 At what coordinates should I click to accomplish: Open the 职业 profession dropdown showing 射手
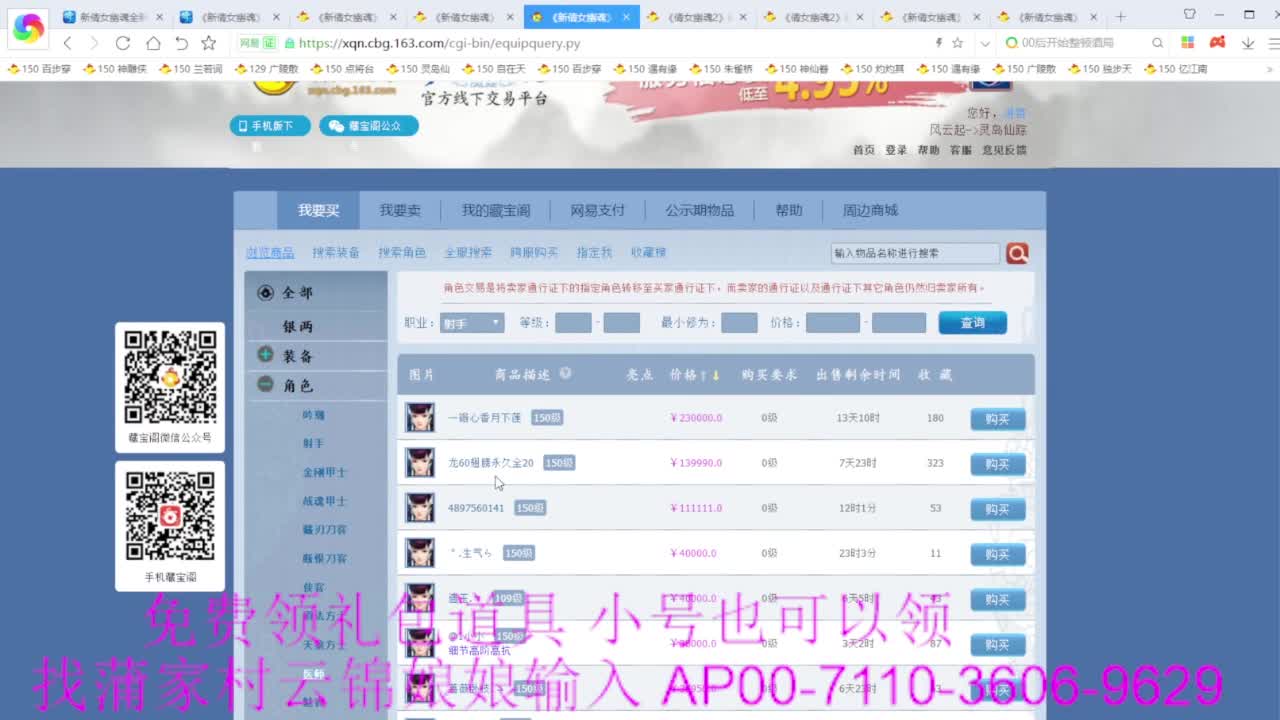pyautogui.click(x=470, y=322)
